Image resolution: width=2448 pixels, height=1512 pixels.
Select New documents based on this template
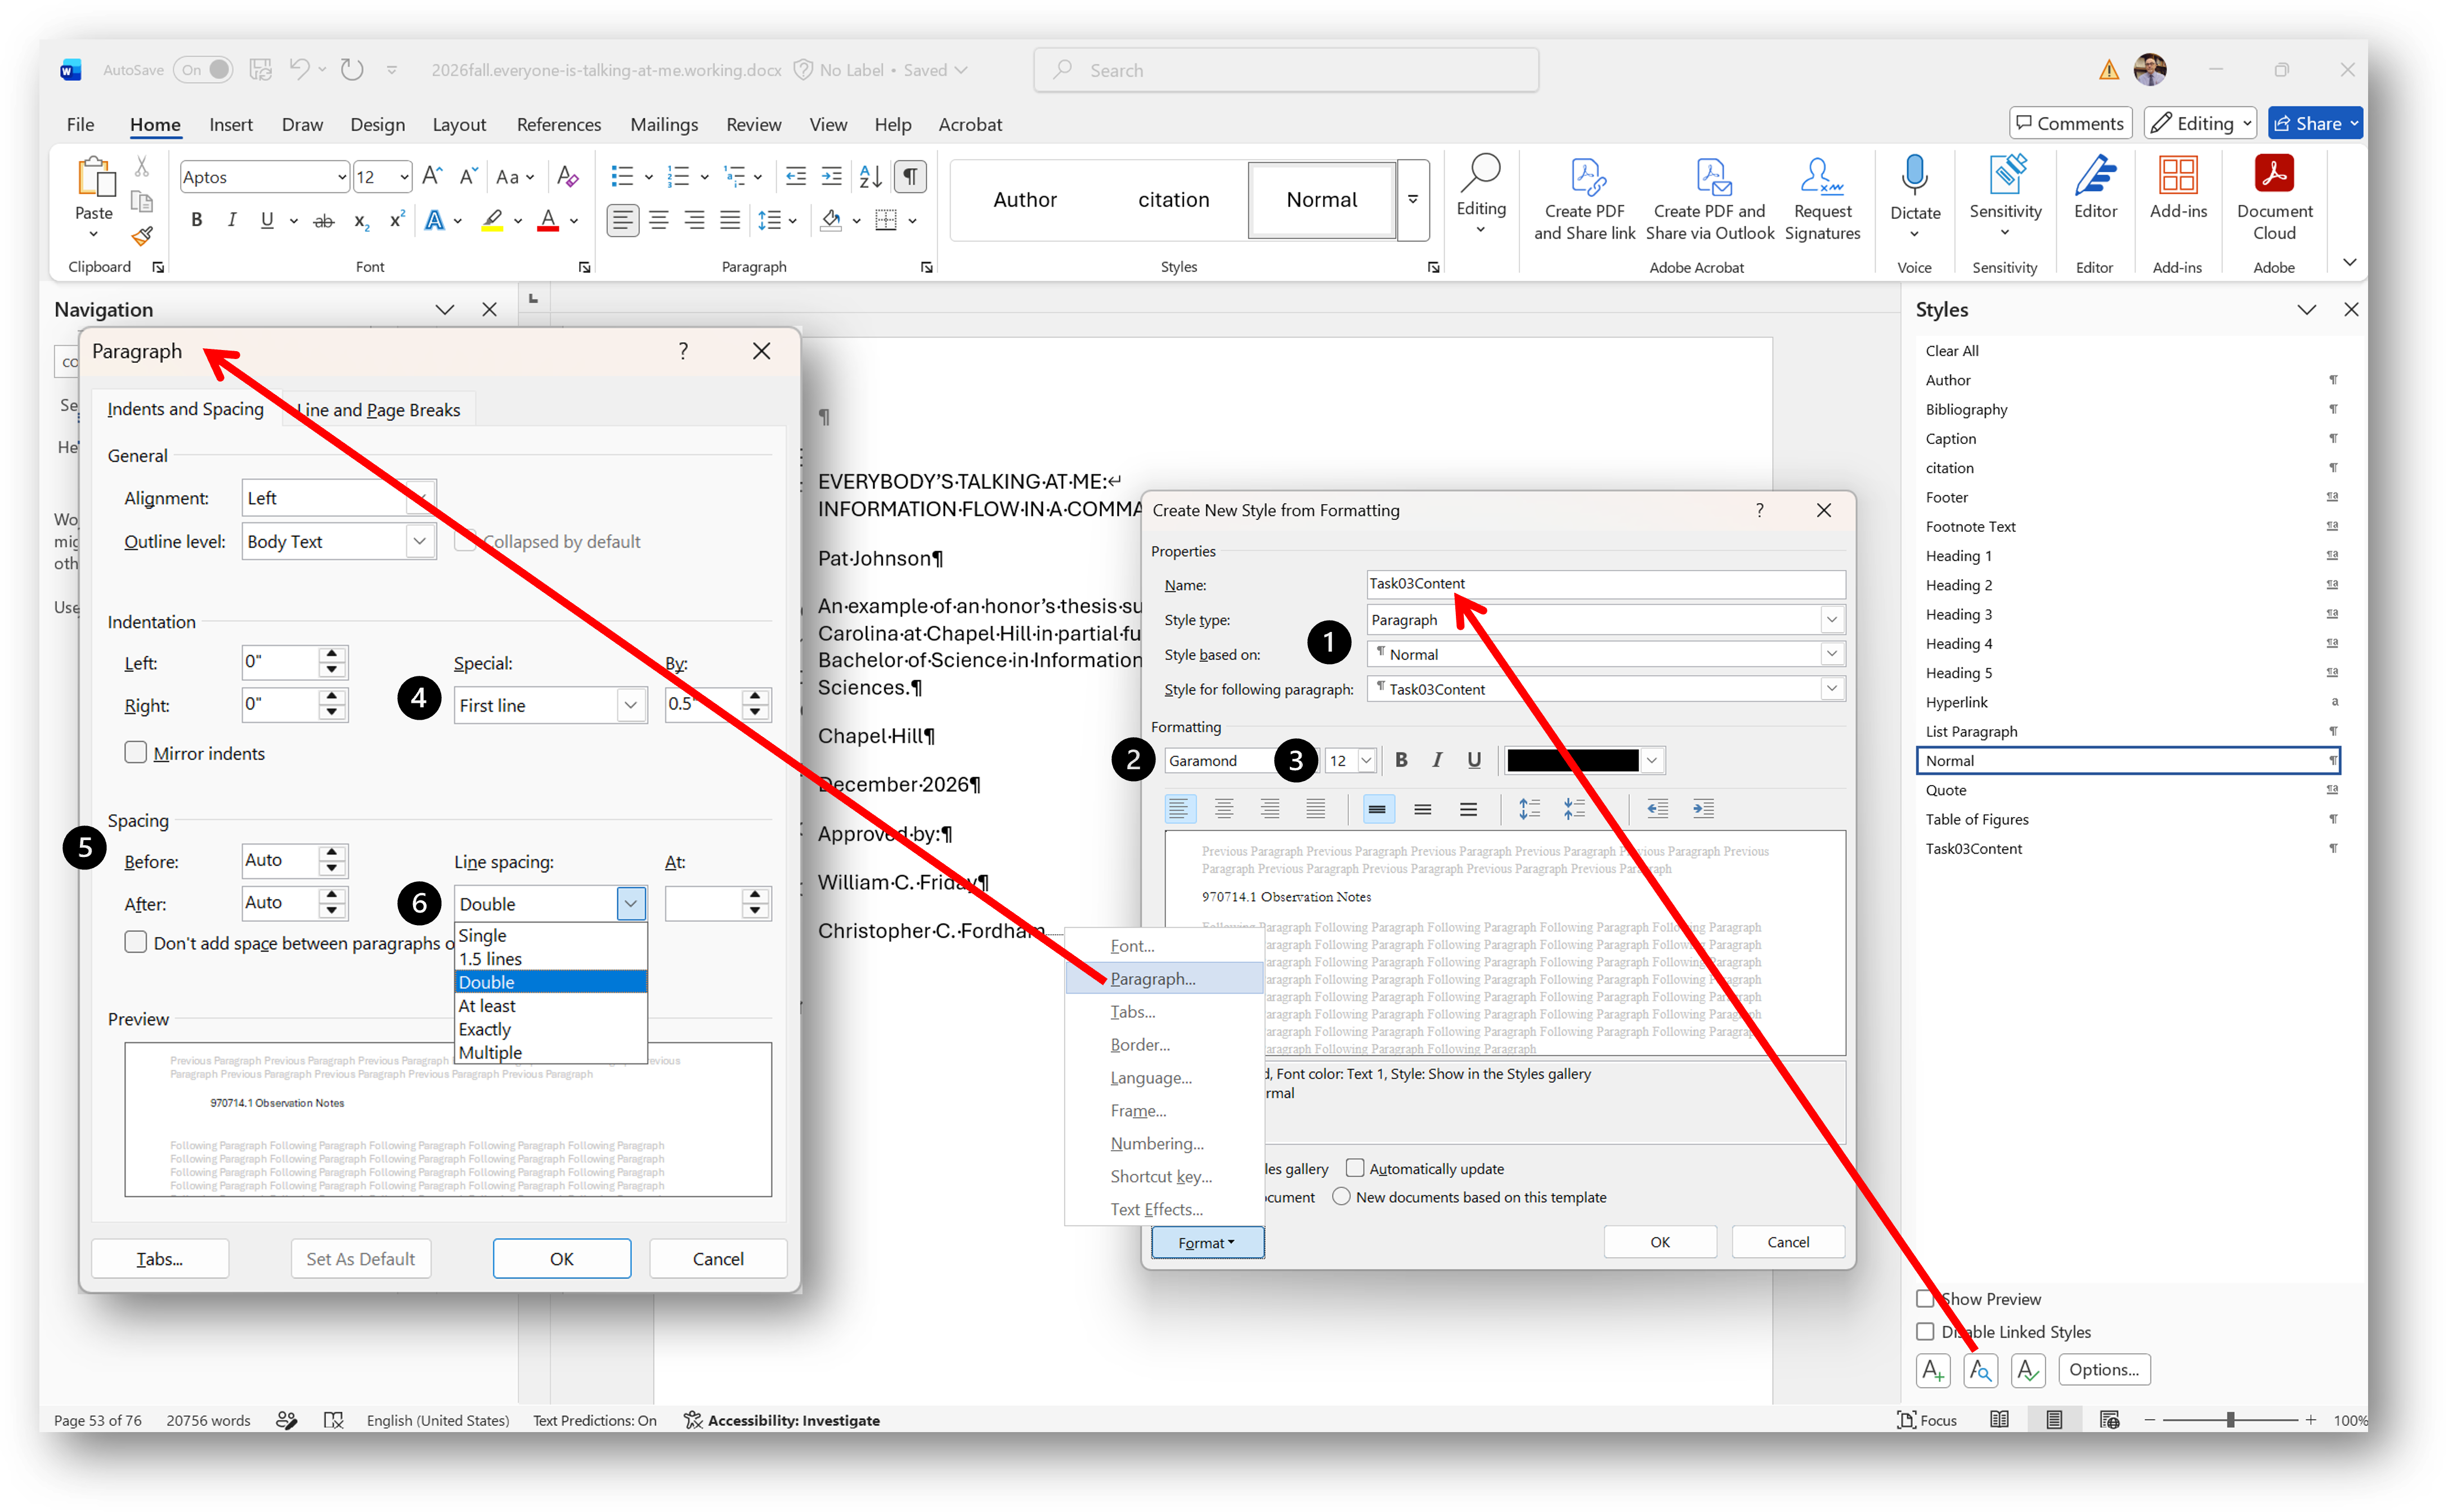point(1341,1197)
